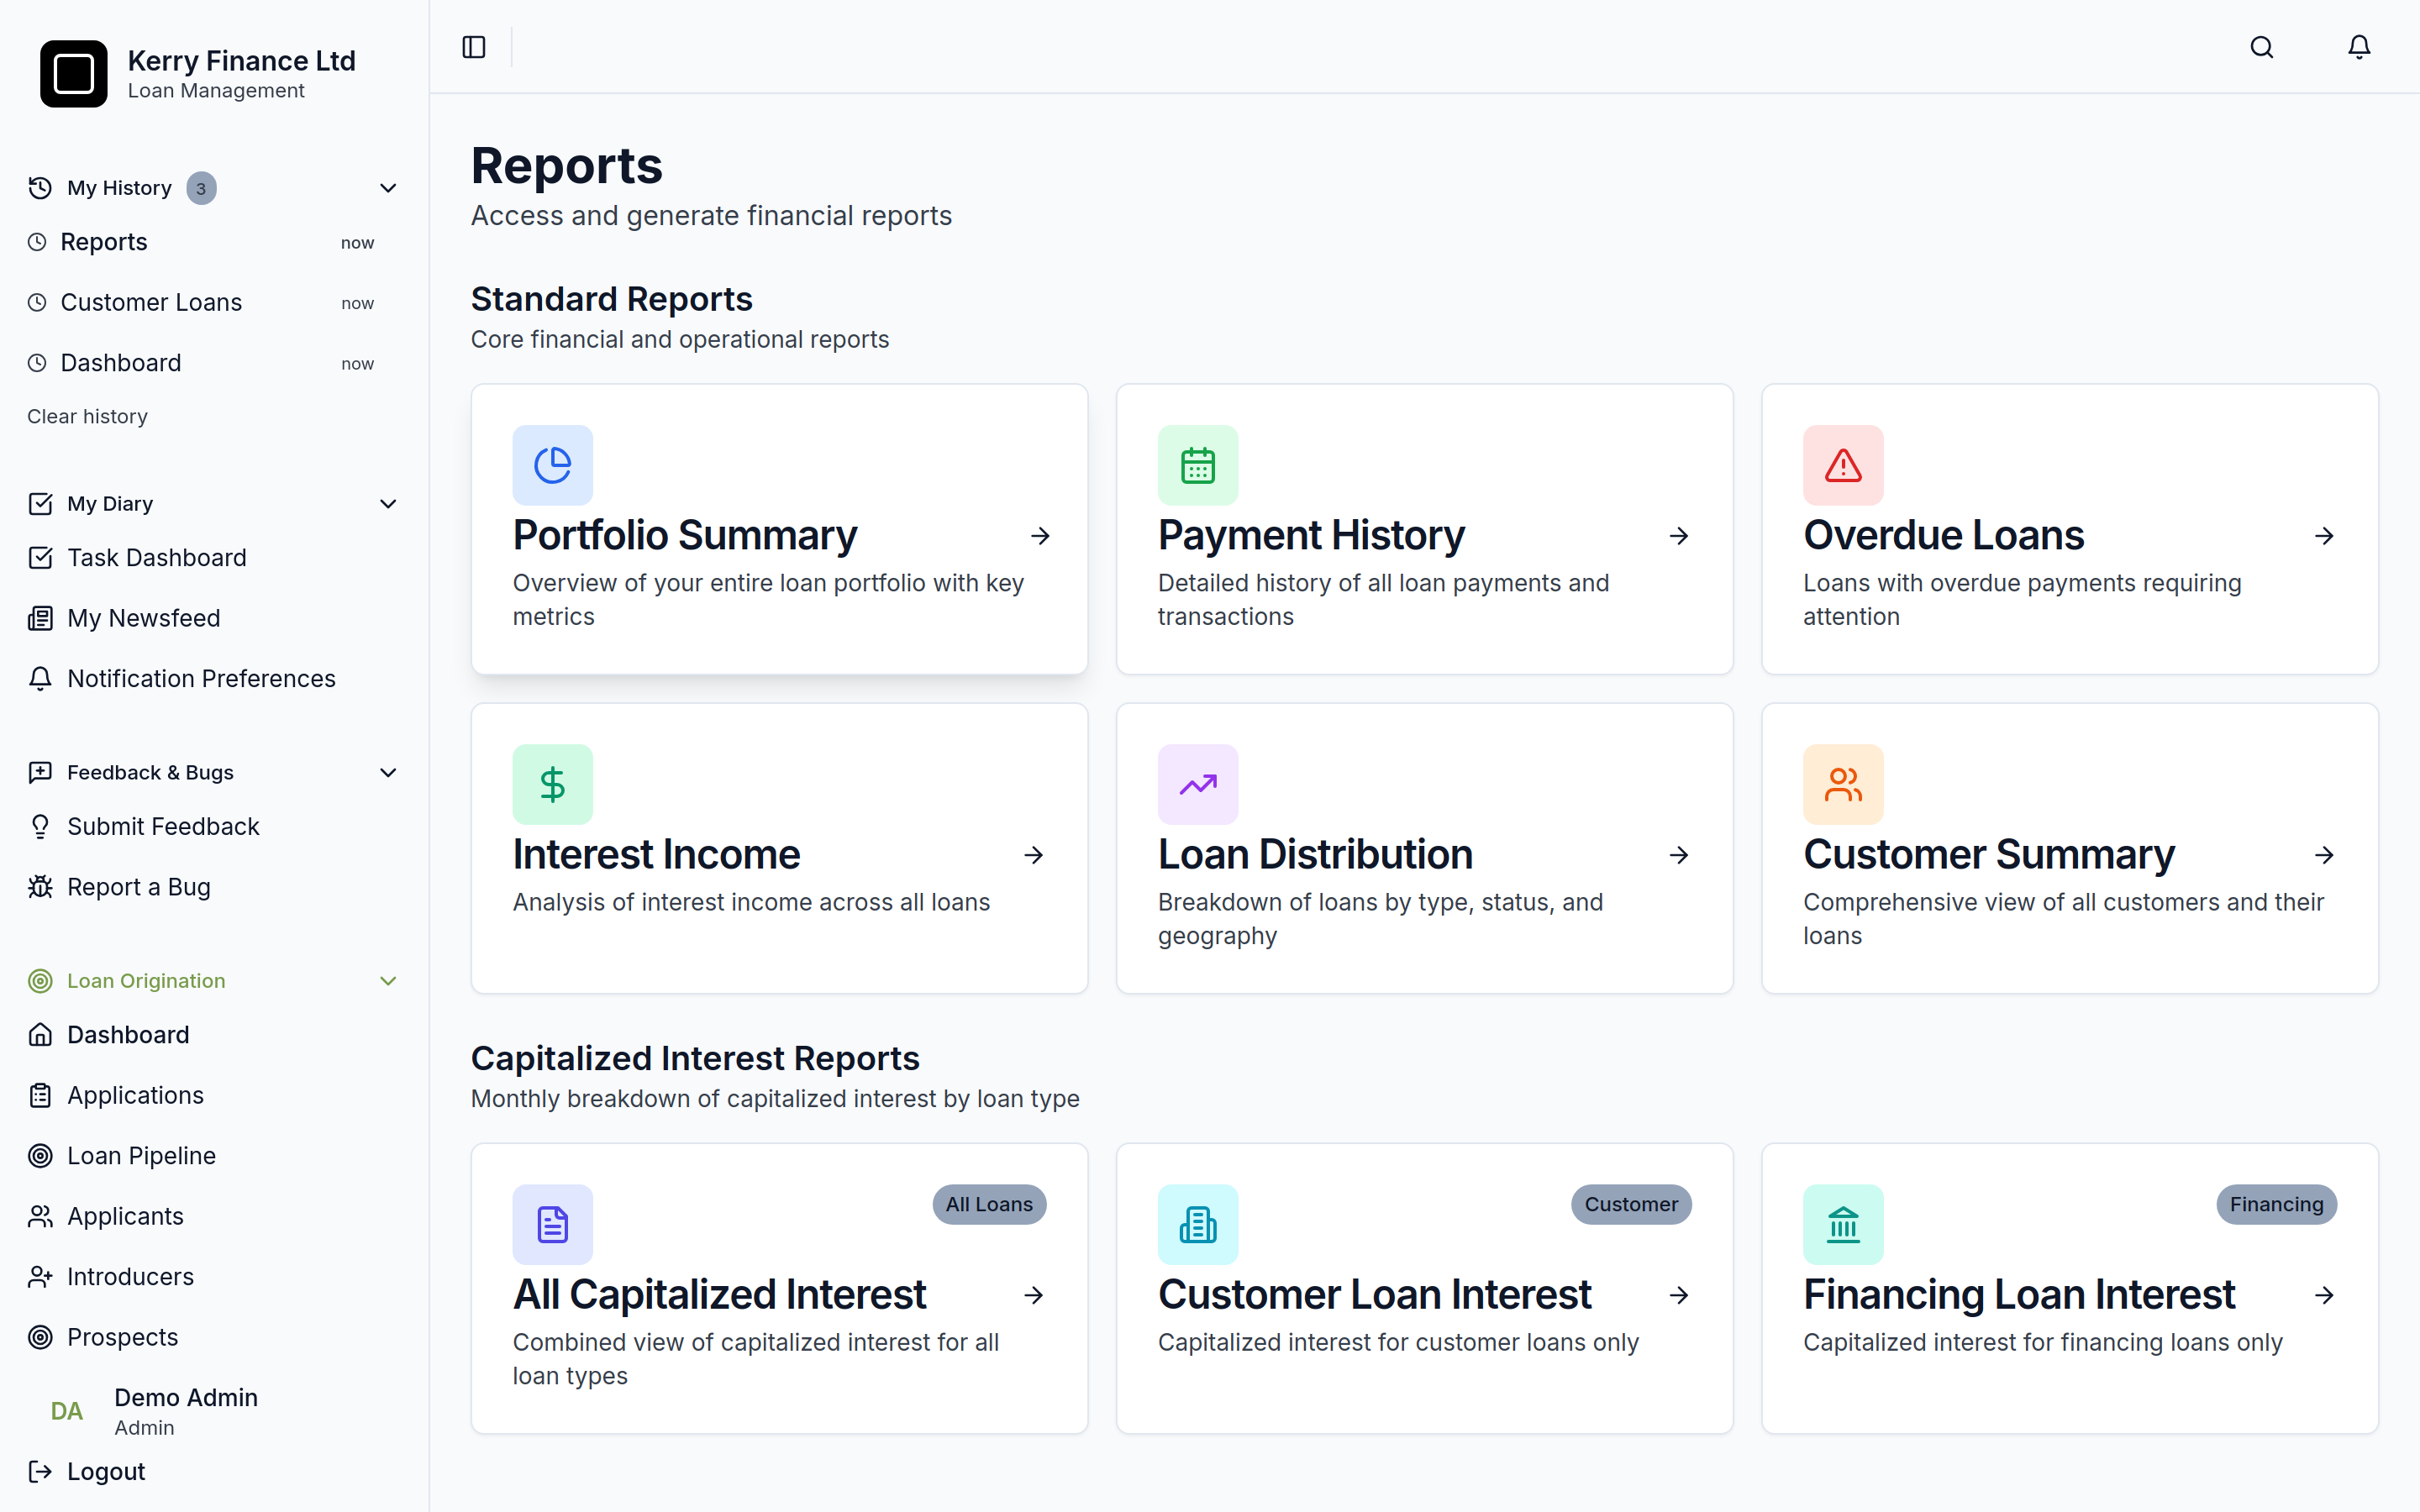Open My Newsfeed in sidebar
2420x1512 pixels.
tap(213, 618)
